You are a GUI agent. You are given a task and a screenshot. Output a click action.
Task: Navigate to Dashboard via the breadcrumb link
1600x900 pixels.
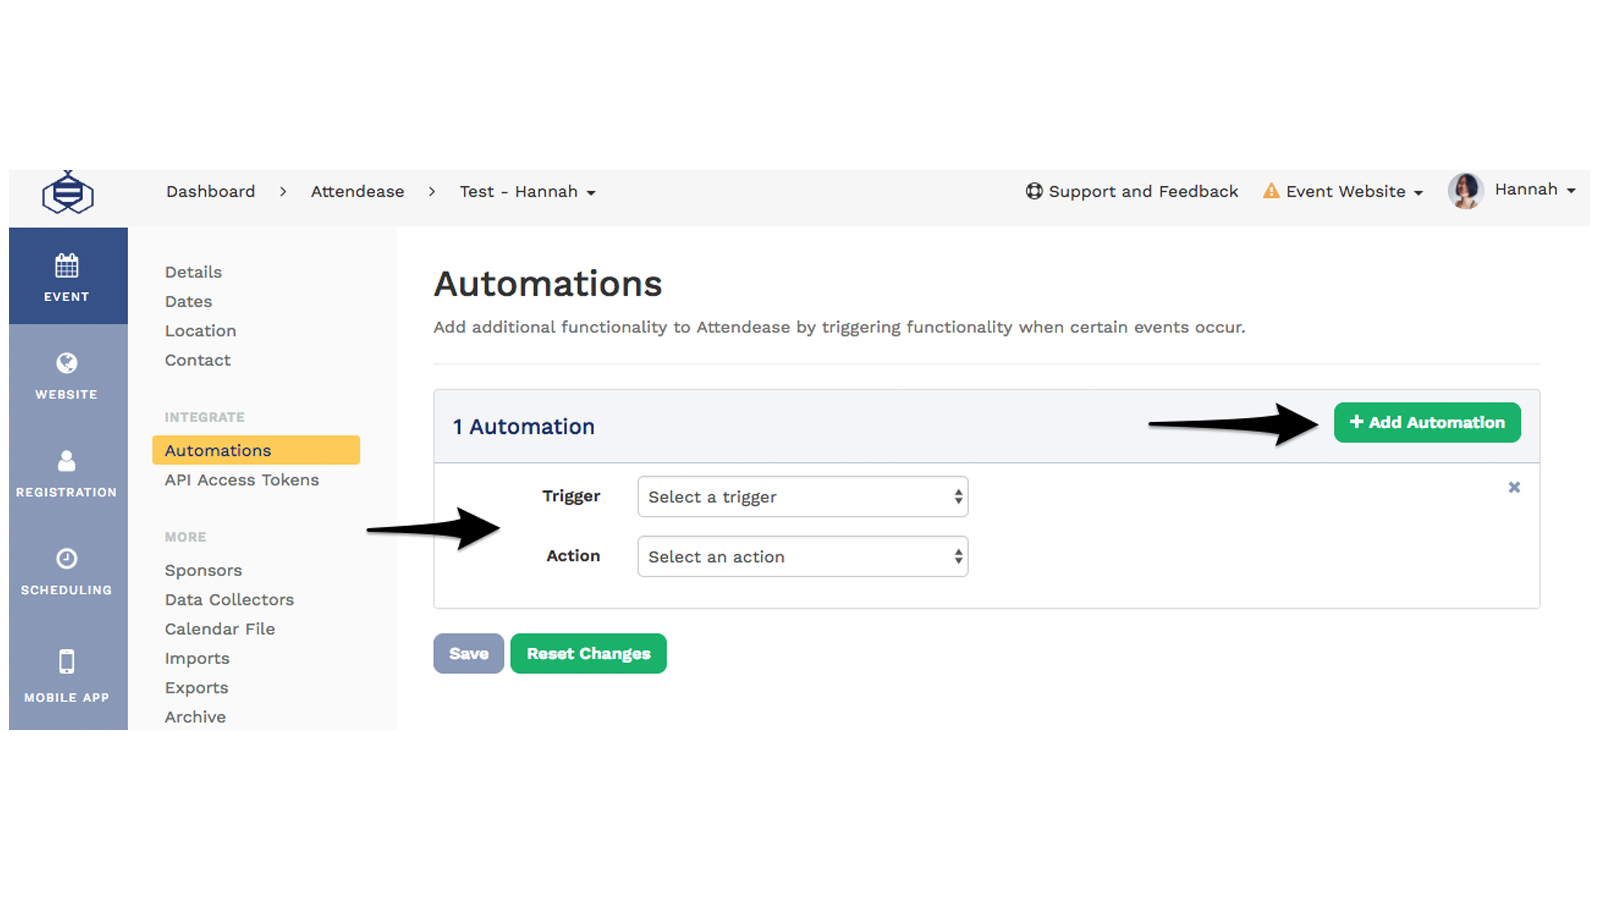[210, 191]
